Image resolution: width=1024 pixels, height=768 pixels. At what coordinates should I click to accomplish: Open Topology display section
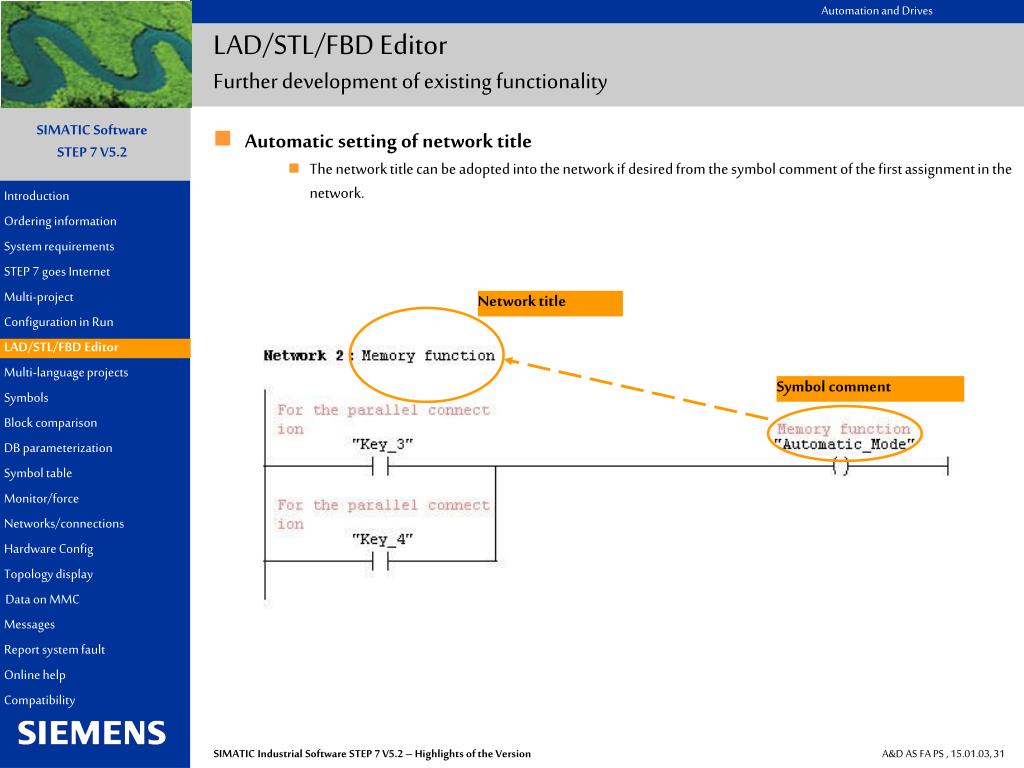click(x=48, y=575)
